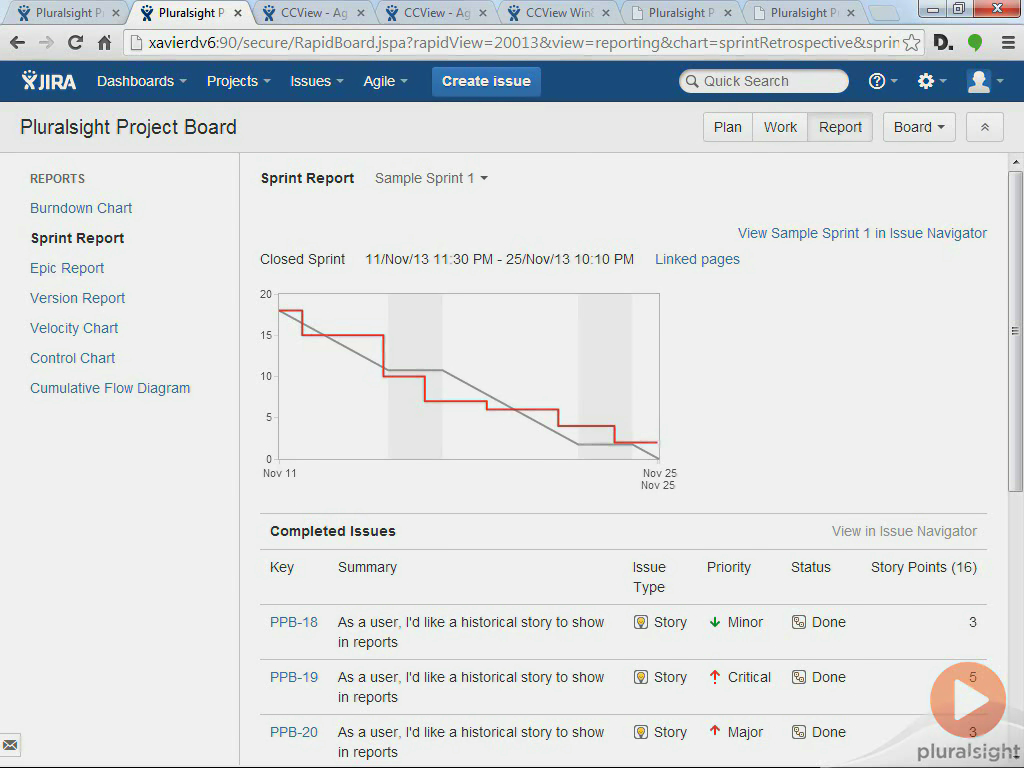The width and height of the screenshot is (1024, 768).
Task: Switch to Work mode
Action: (x=780, y=127)
